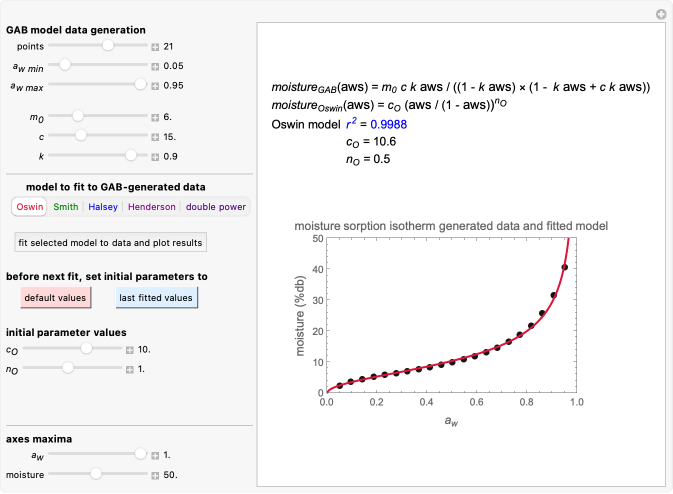Click the last fitted values button

156,297
